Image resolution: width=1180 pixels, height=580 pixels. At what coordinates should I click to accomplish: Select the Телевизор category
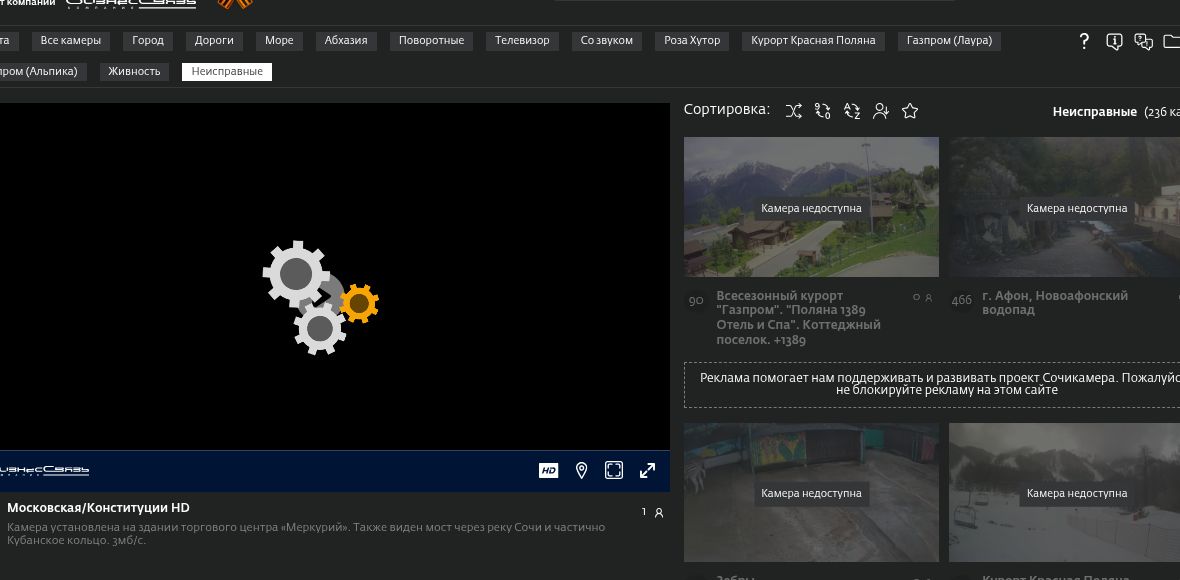[522, 41]
